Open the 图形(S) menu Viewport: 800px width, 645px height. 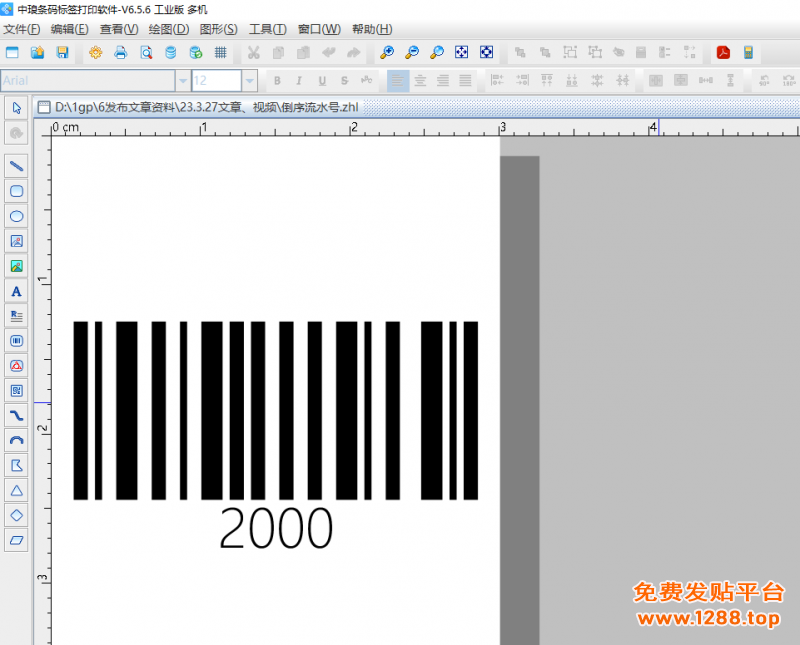coord(218,29)
